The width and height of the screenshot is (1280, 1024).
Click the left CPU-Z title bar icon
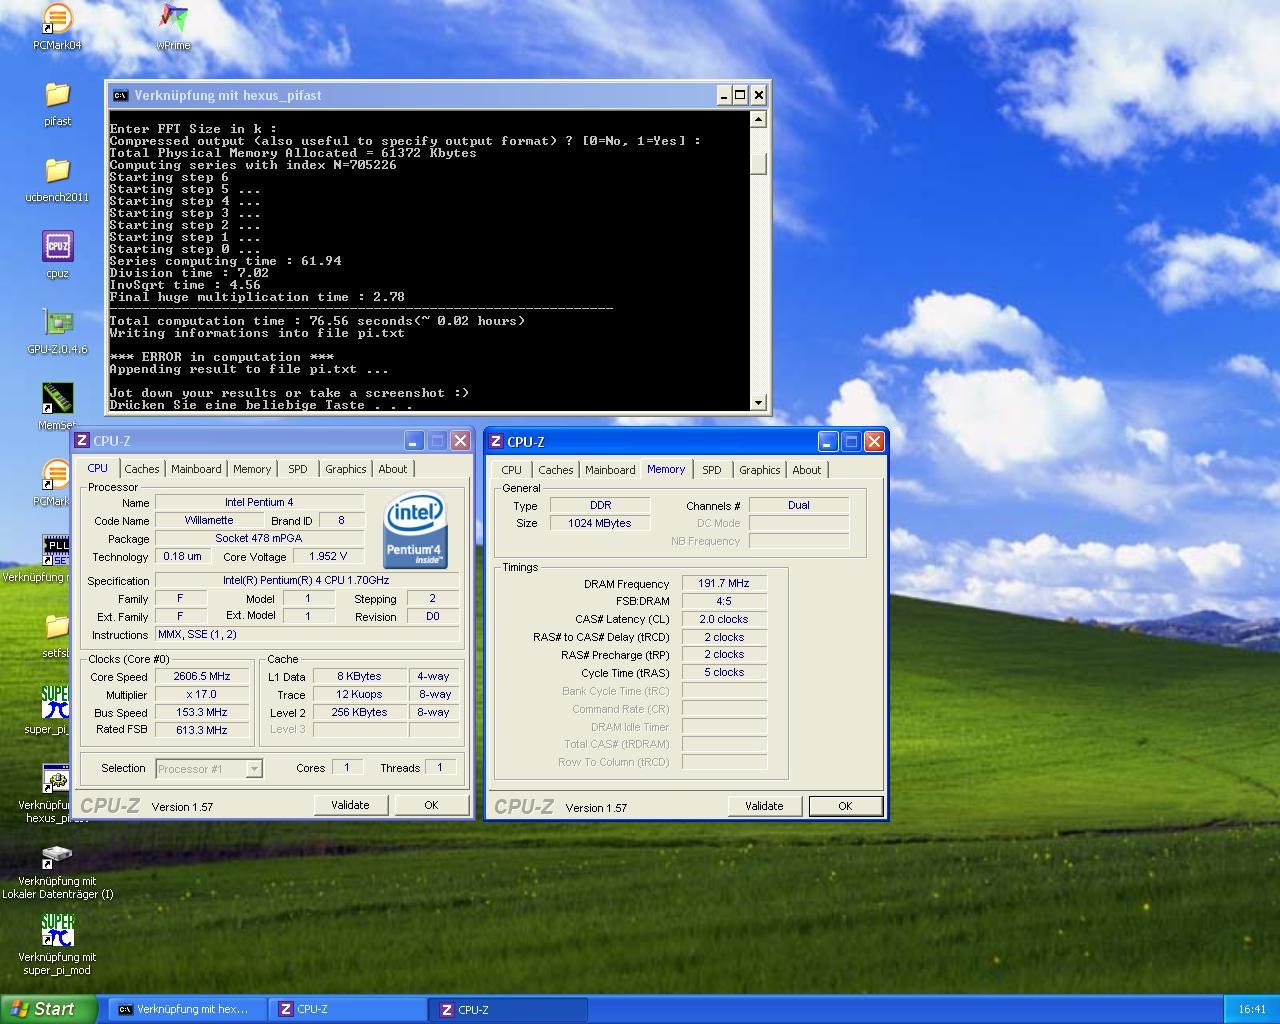83,441
